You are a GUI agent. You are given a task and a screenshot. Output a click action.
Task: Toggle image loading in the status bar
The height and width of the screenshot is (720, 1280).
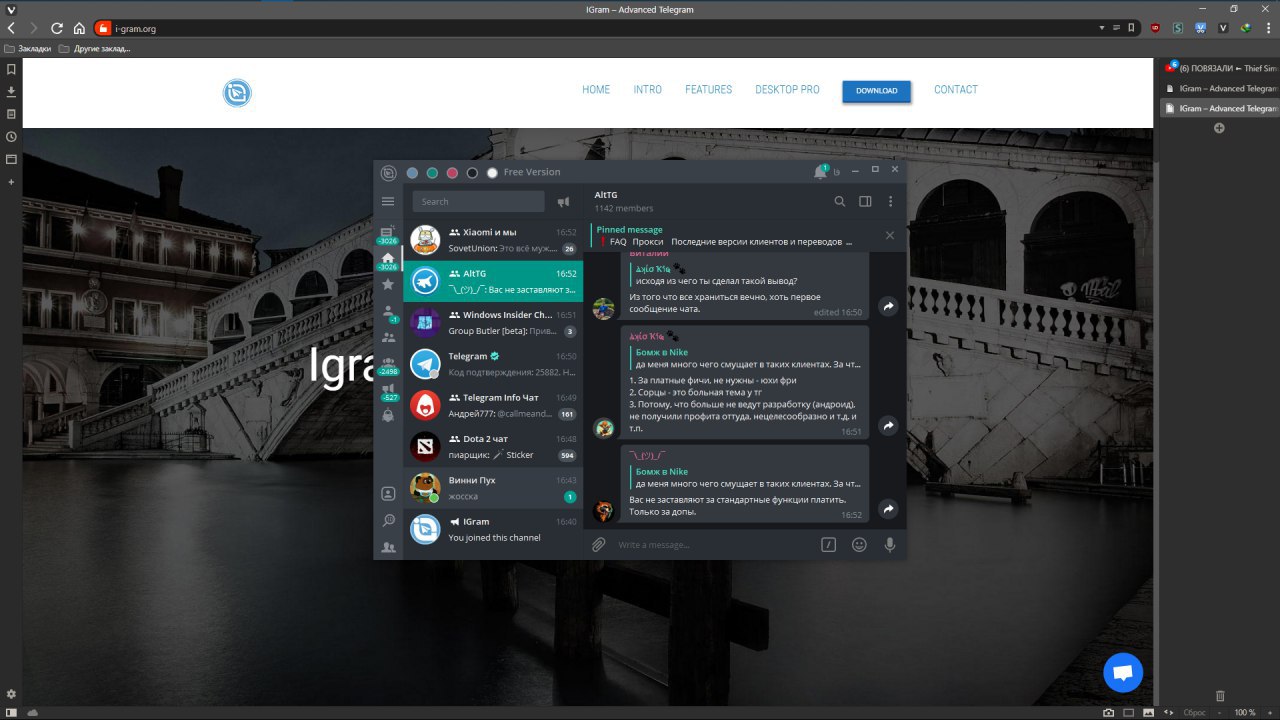click(1148, 712)
